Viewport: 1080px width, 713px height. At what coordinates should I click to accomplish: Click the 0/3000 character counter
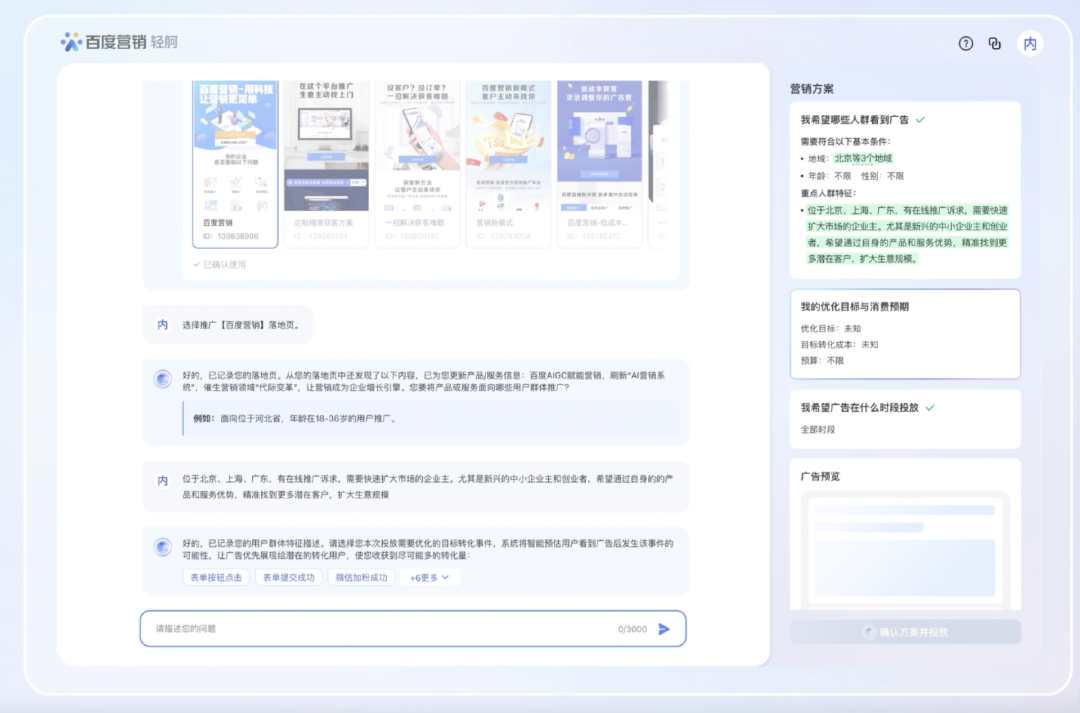(632, 629)
